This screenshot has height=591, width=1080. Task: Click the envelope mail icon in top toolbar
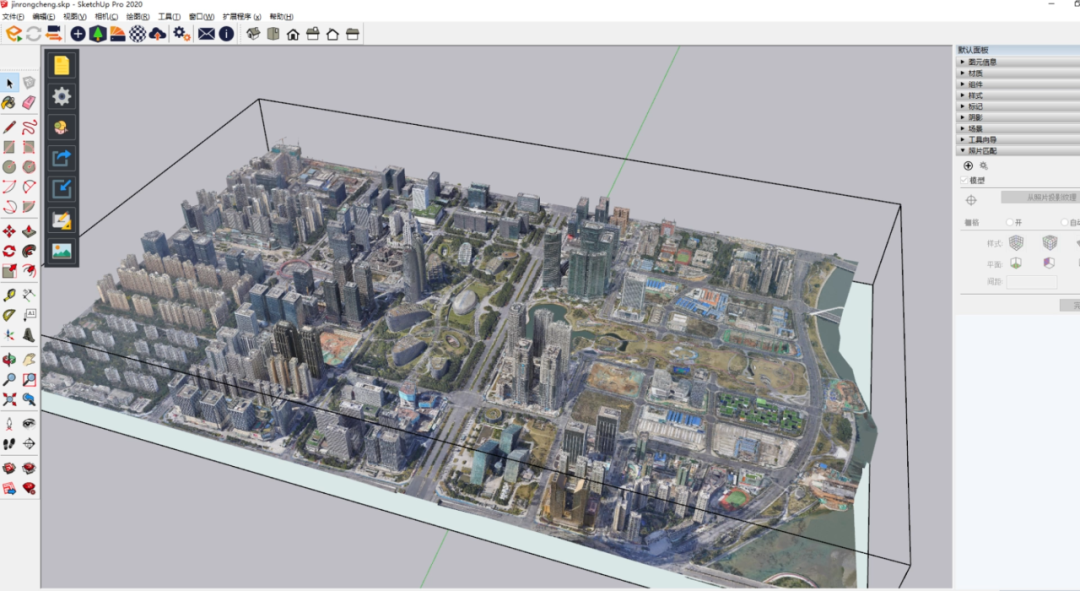click(206, 34)
